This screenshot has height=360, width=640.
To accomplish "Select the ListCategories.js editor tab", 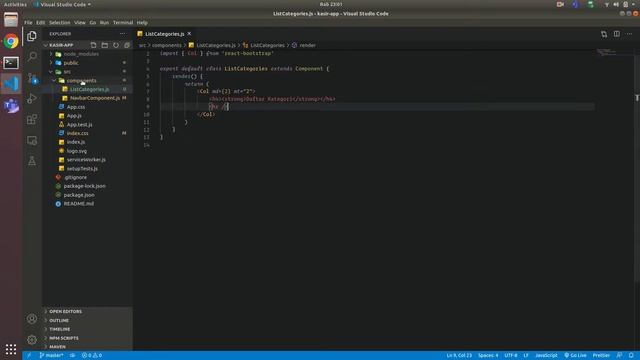I will coord(165,34).
